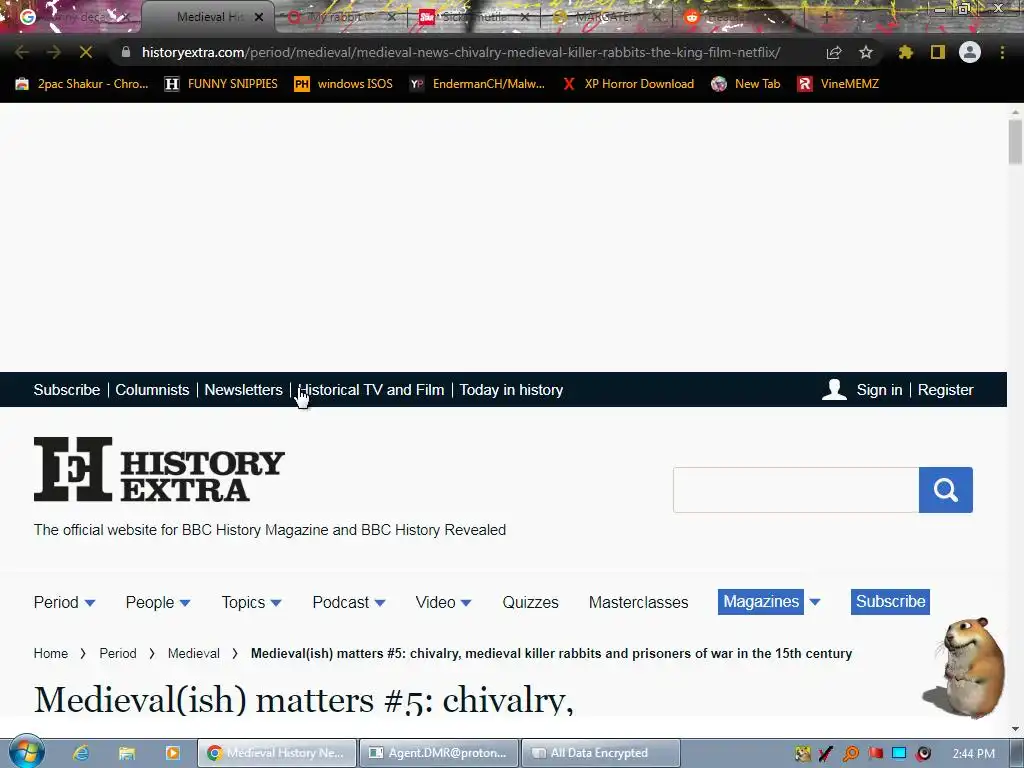Screen dimensions: 1024x768
Task: Open the Chrome three-dot menu
Action: click(x=1002, y=52)
